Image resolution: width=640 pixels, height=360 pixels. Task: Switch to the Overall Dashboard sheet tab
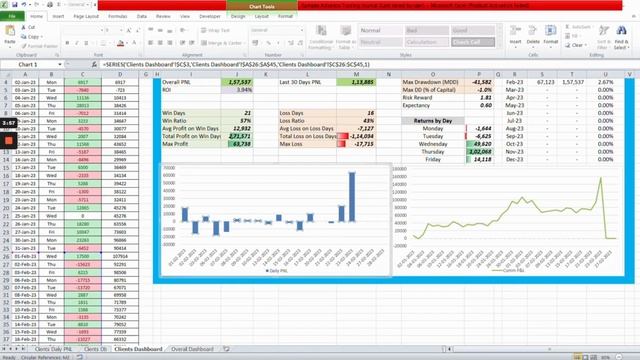coord(192,349)
